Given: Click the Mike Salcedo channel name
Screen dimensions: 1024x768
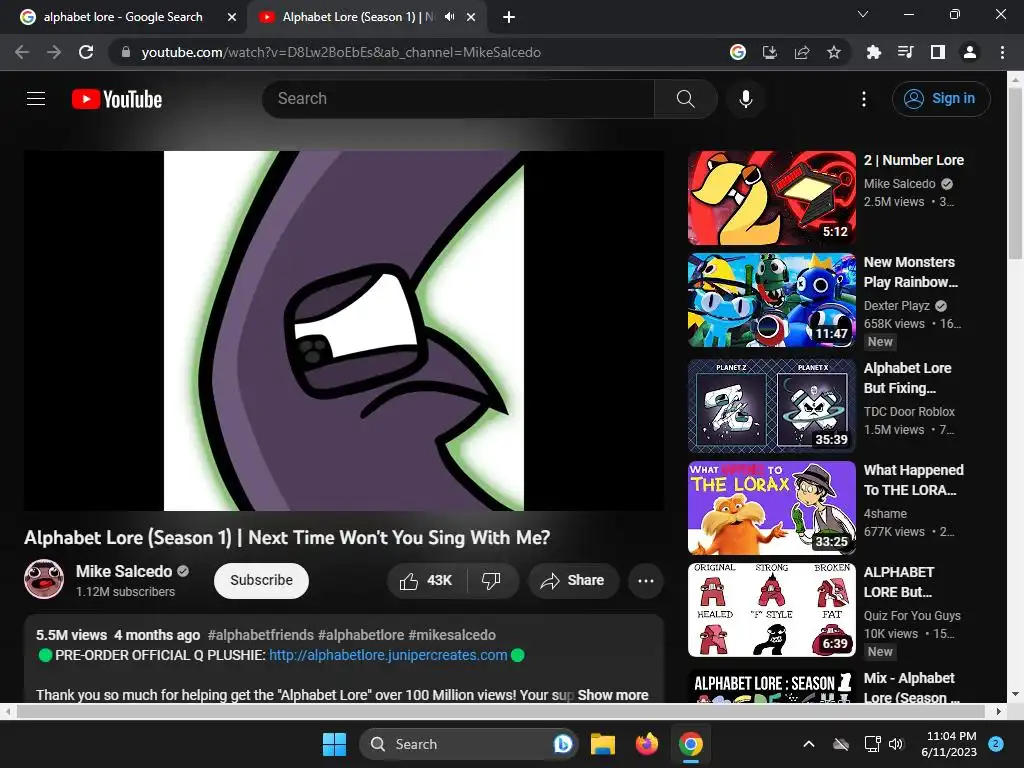Looking at the screenshot, I should click(124, 571).
